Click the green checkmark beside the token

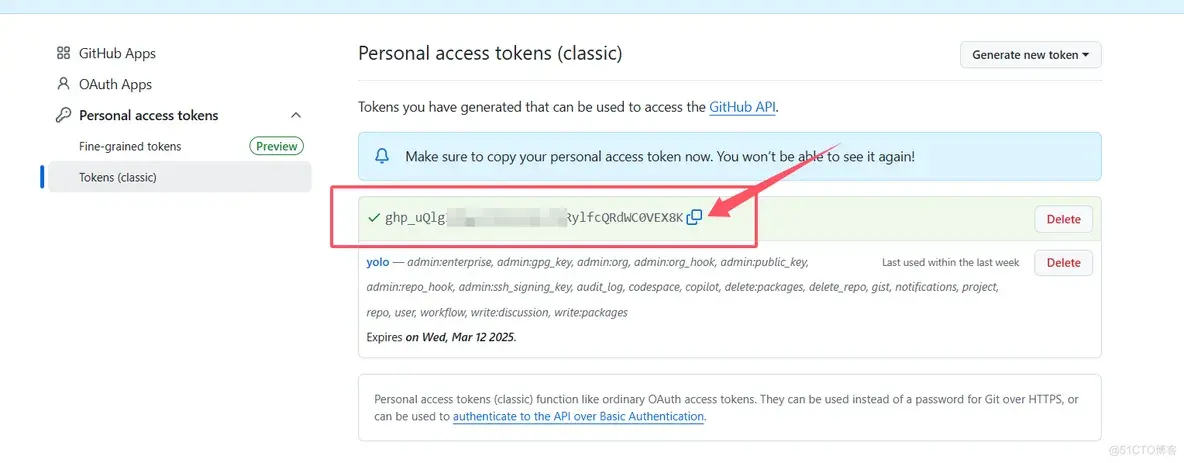point(373,218)
